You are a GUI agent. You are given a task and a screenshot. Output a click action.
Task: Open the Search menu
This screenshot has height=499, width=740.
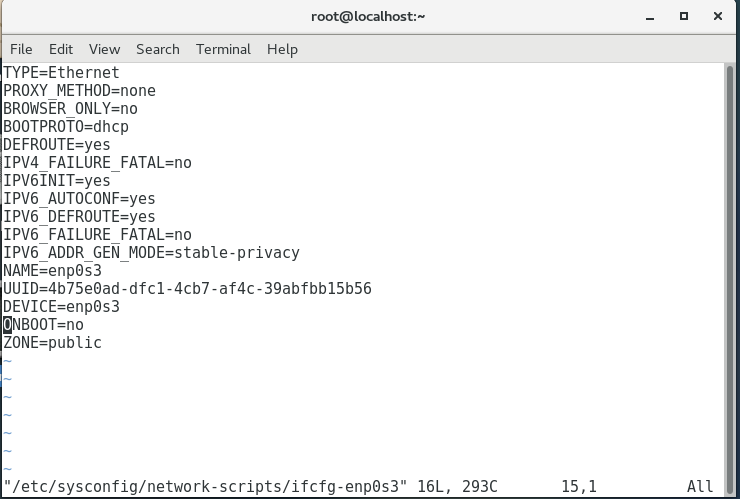(x=158, y=49)
